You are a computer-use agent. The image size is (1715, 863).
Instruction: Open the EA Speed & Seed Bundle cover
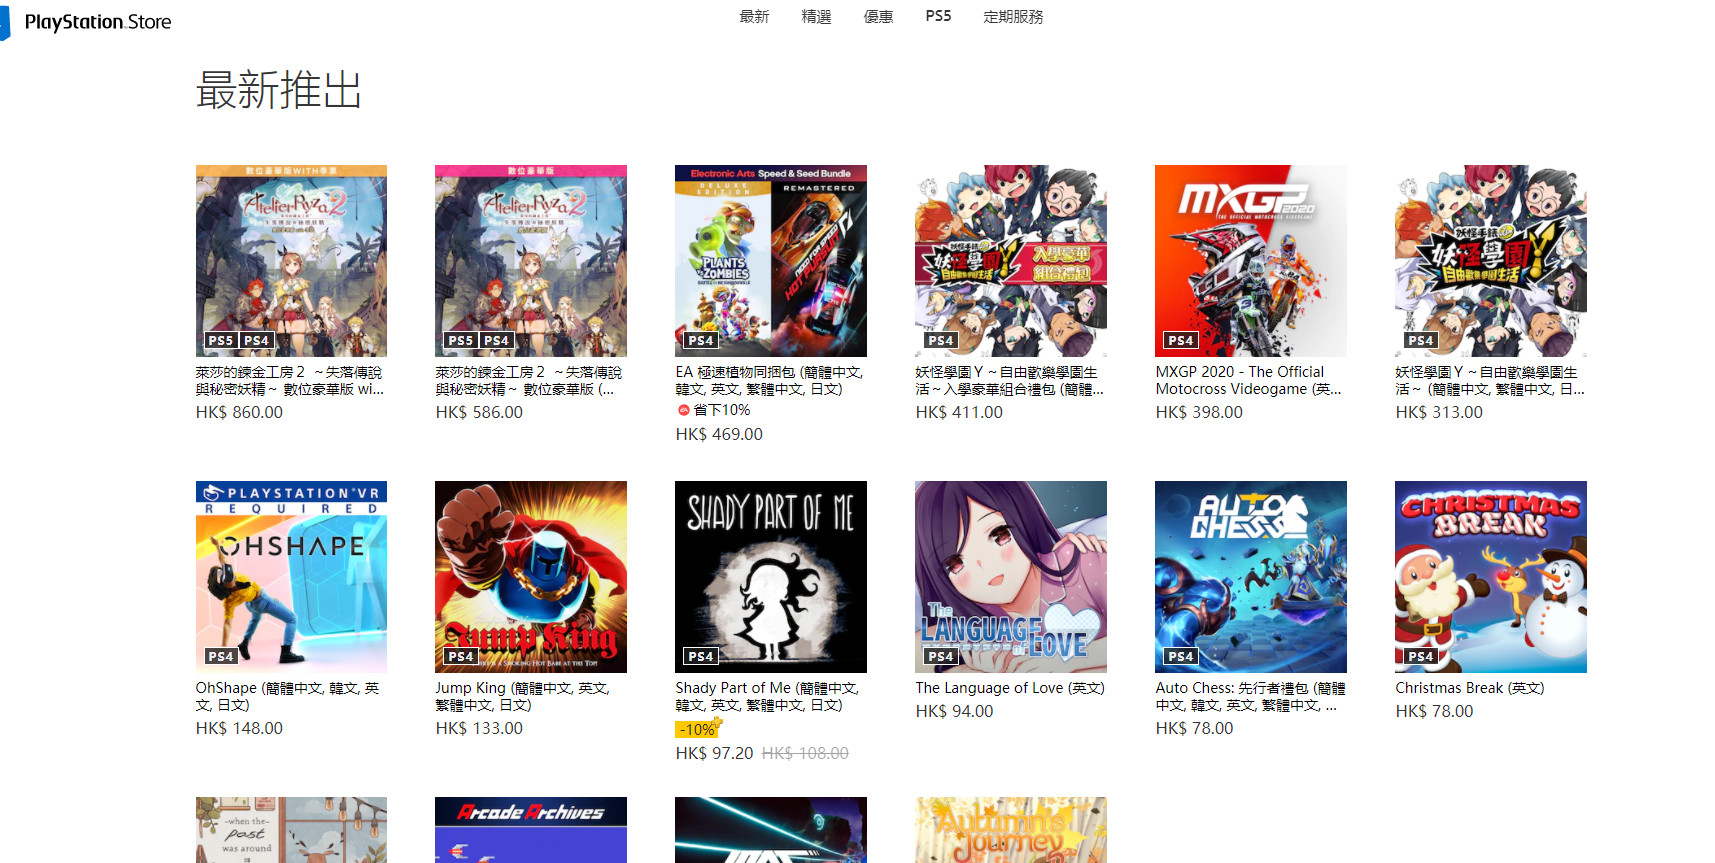pyautogui.click(x=771, y=261)
